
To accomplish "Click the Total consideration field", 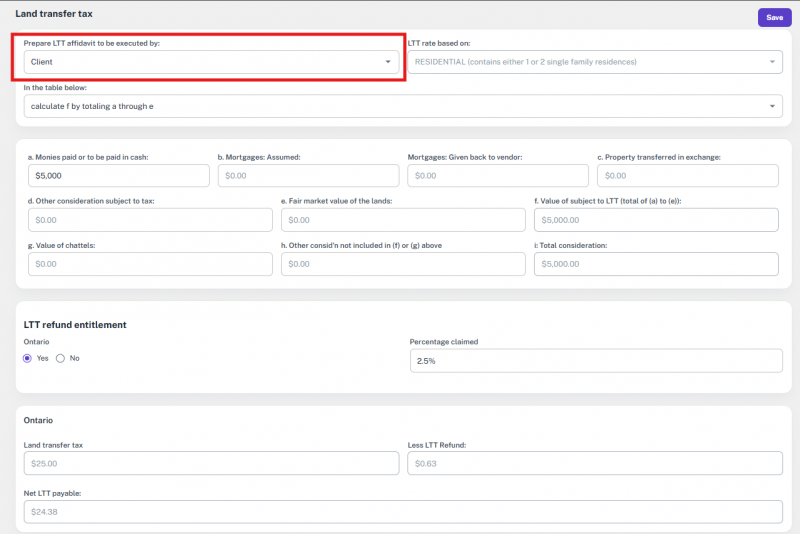I will pyautogui.click(x=656, y=263).
